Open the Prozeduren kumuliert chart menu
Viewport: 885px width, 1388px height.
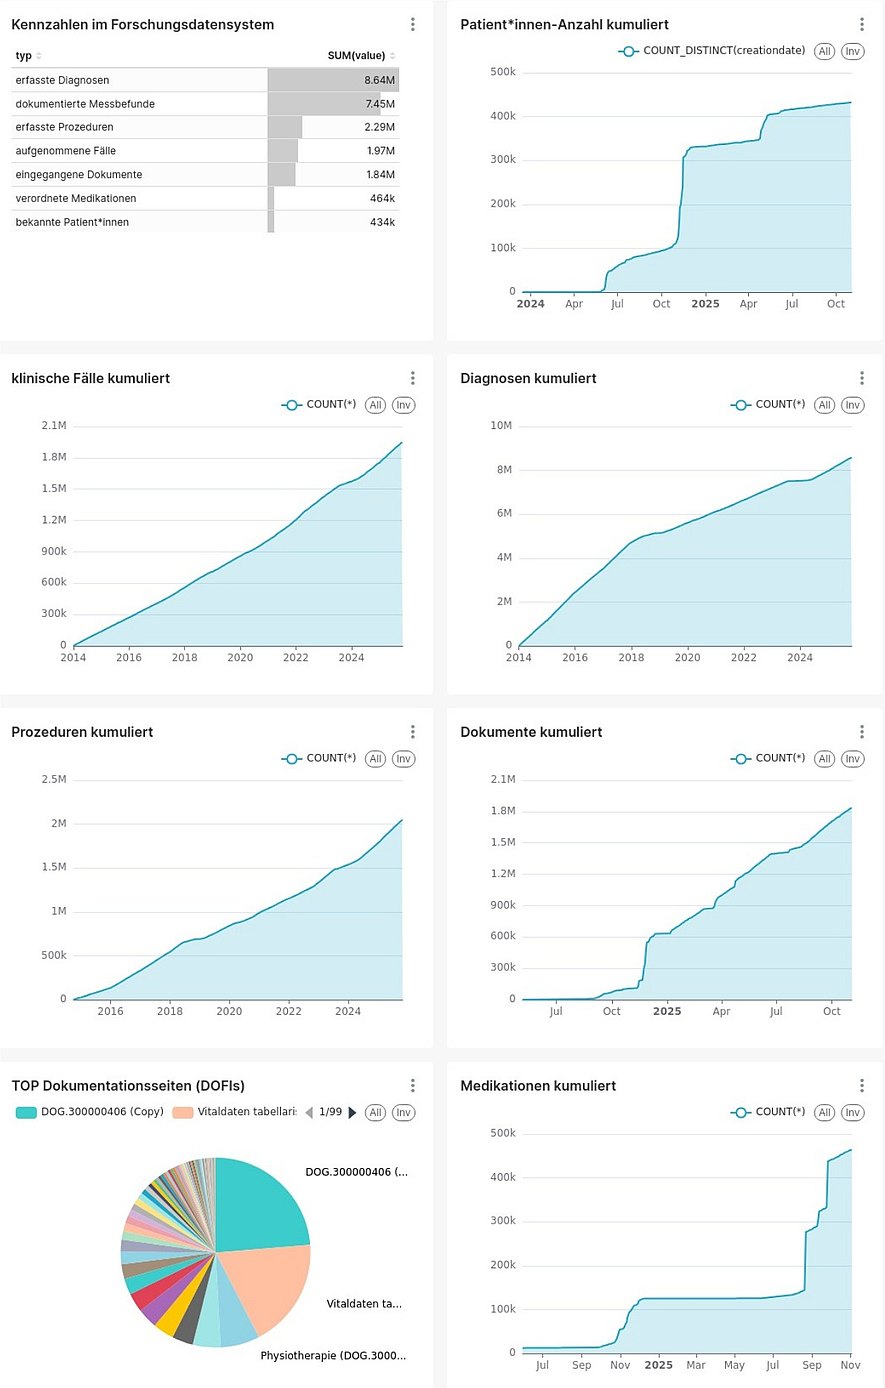point(413,732)
